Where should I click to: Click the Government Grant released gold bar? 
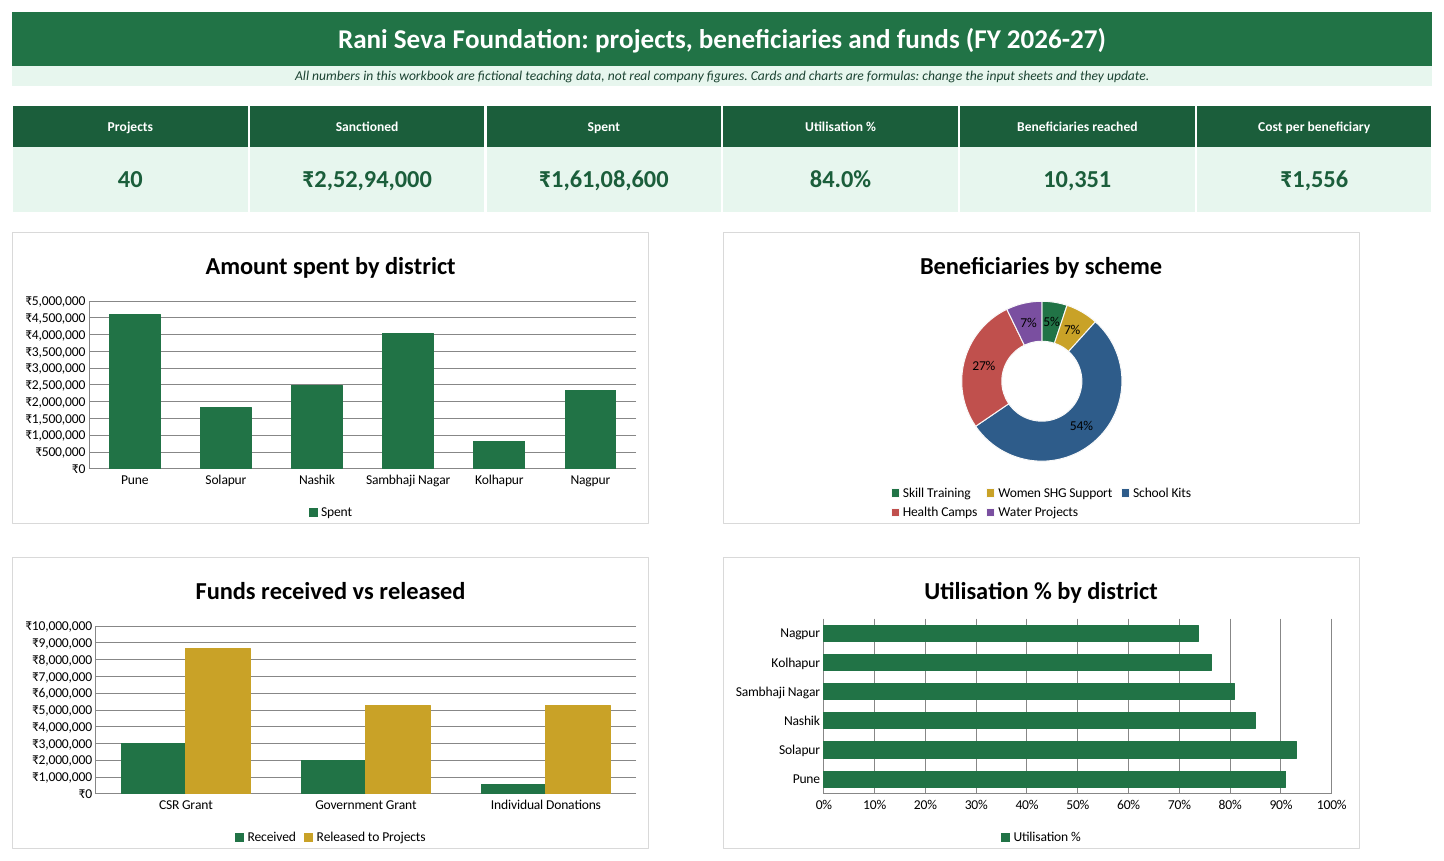(x=398, y=749)
